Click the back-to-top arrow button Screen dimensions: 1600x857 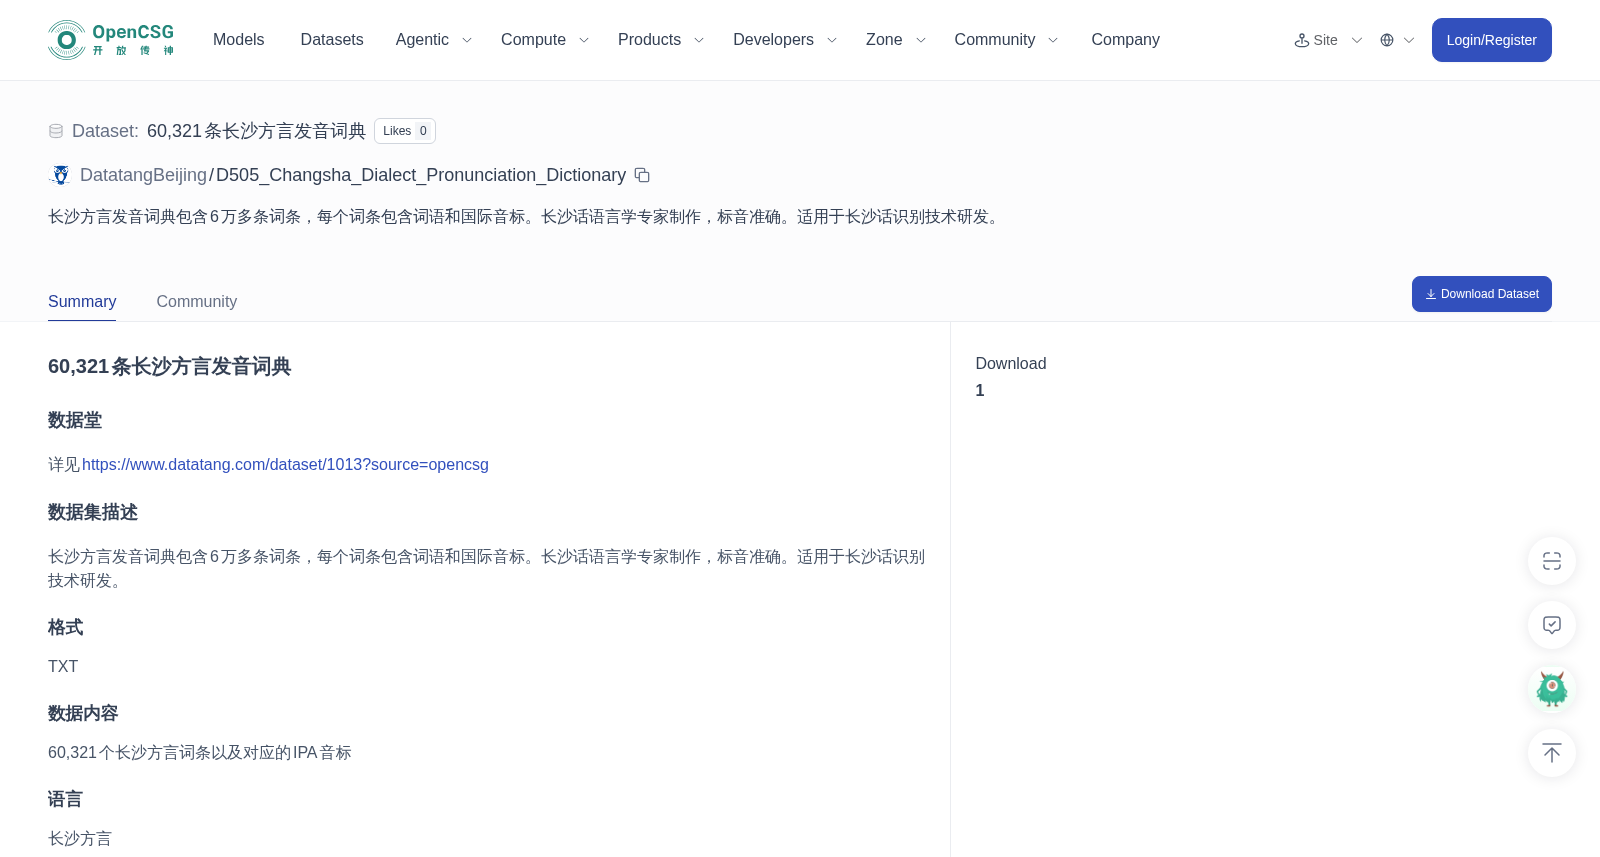pos(1552,753)
